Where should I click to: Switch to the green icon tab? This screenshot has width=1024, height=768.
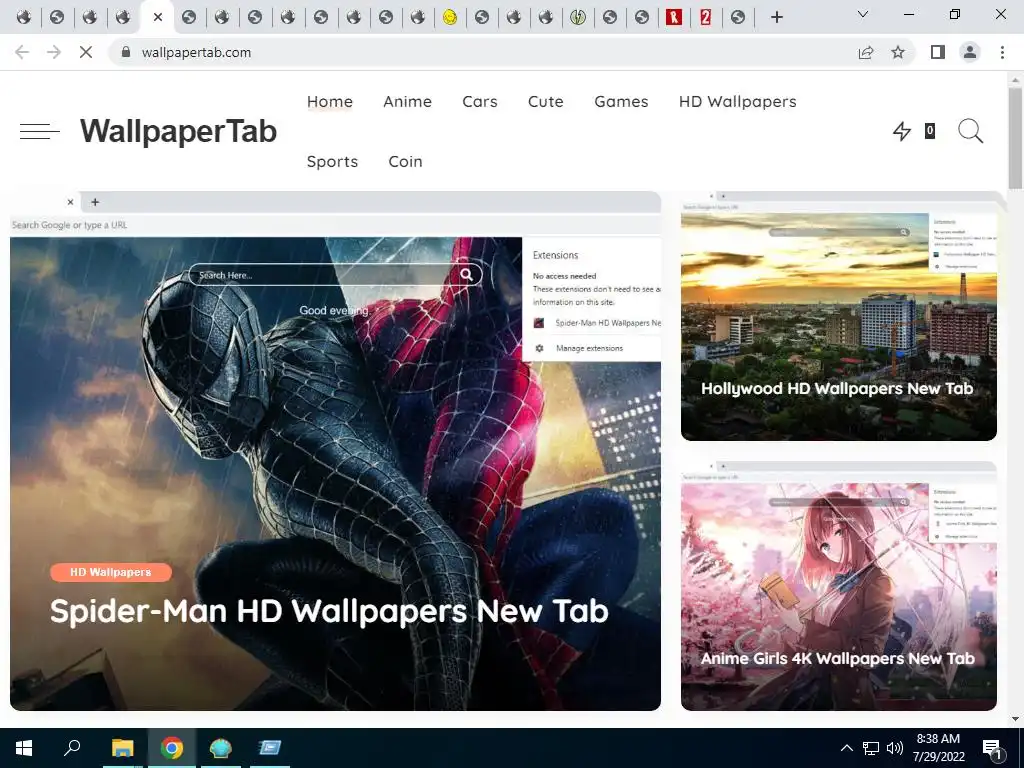pos(577,18)
